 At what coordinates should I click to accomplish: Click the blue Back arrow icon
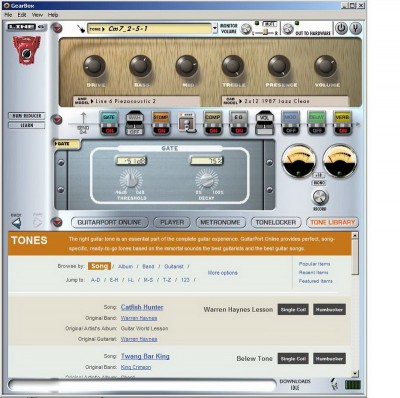point(16,223)
